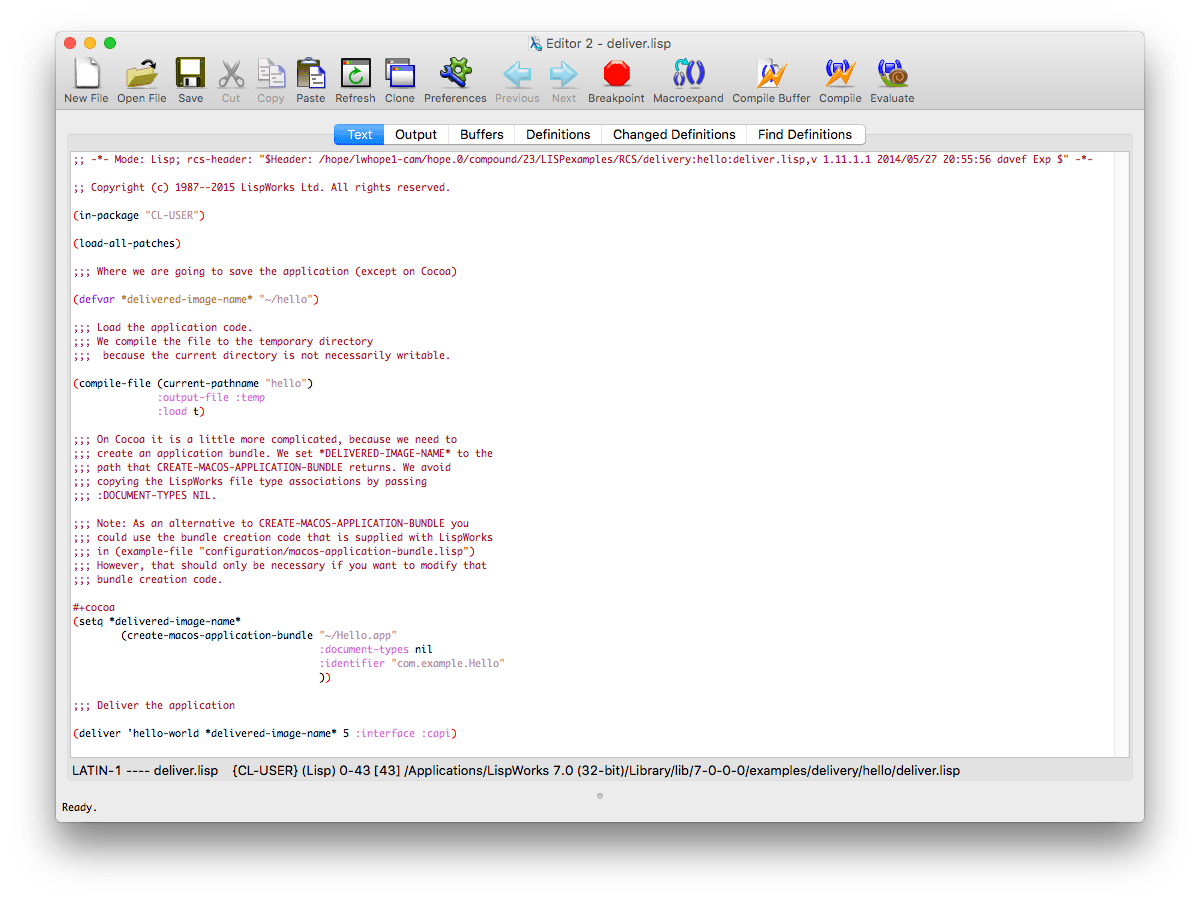1200x902 pixels.
Task: Open the Buffers tab
Action: point(482,134)
